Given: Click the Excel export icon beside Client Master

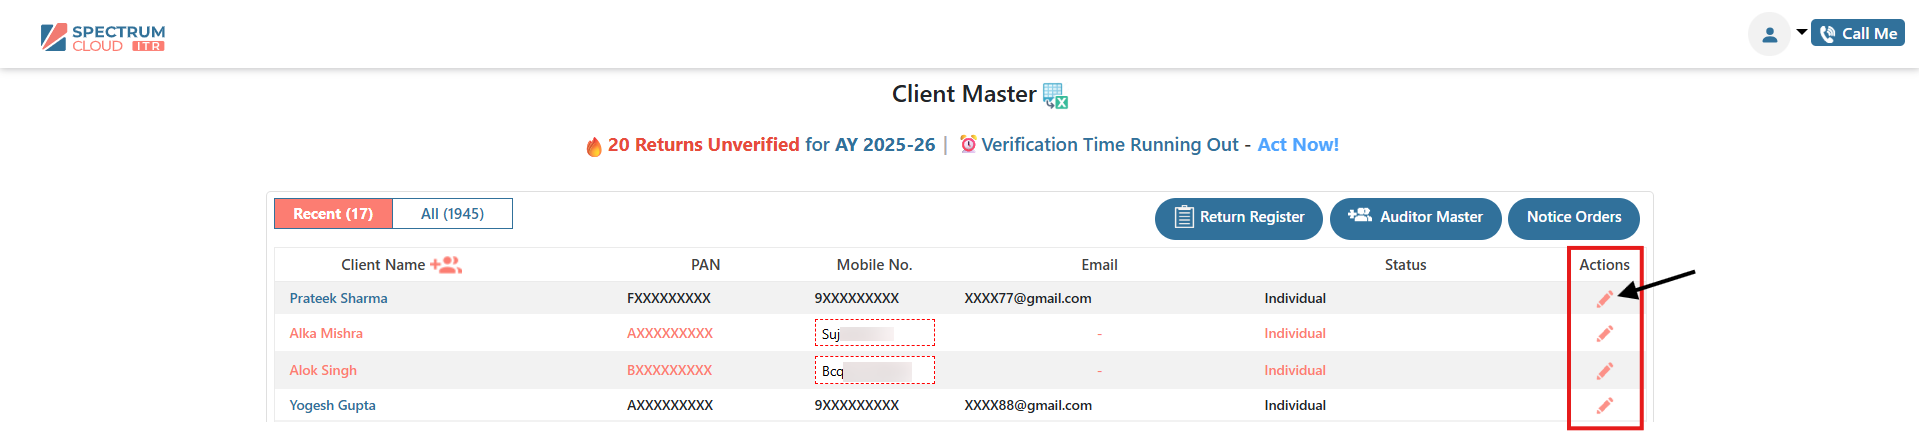Looking at the screenshot, I should (1055, 96).
